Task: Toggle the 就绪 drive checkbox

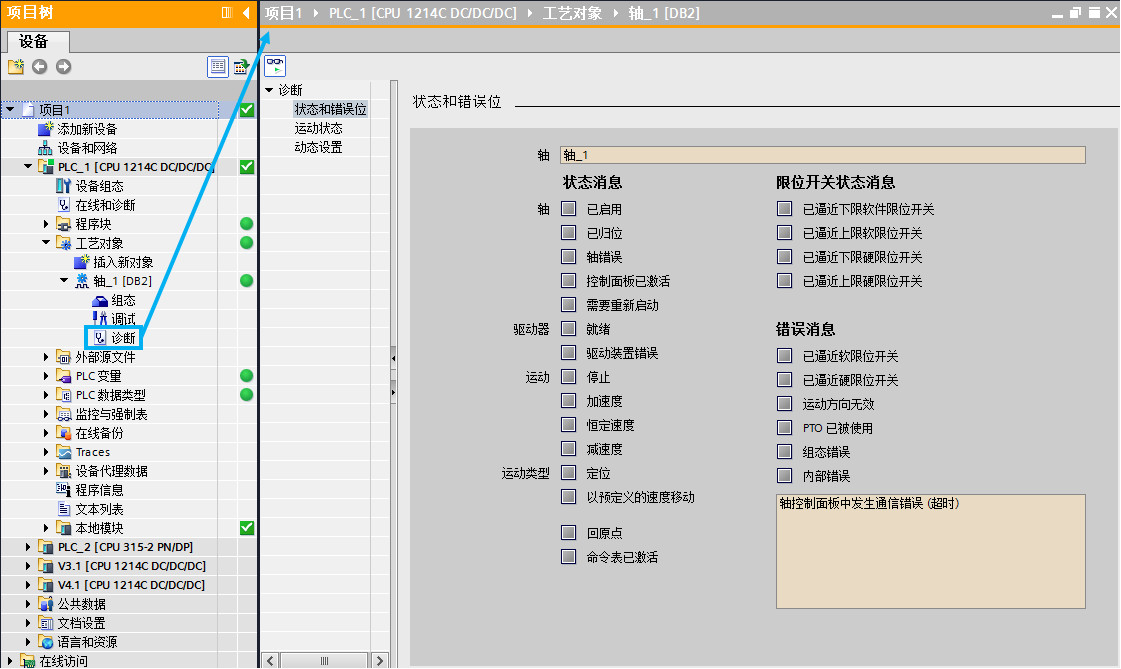Action: (568, 329)
